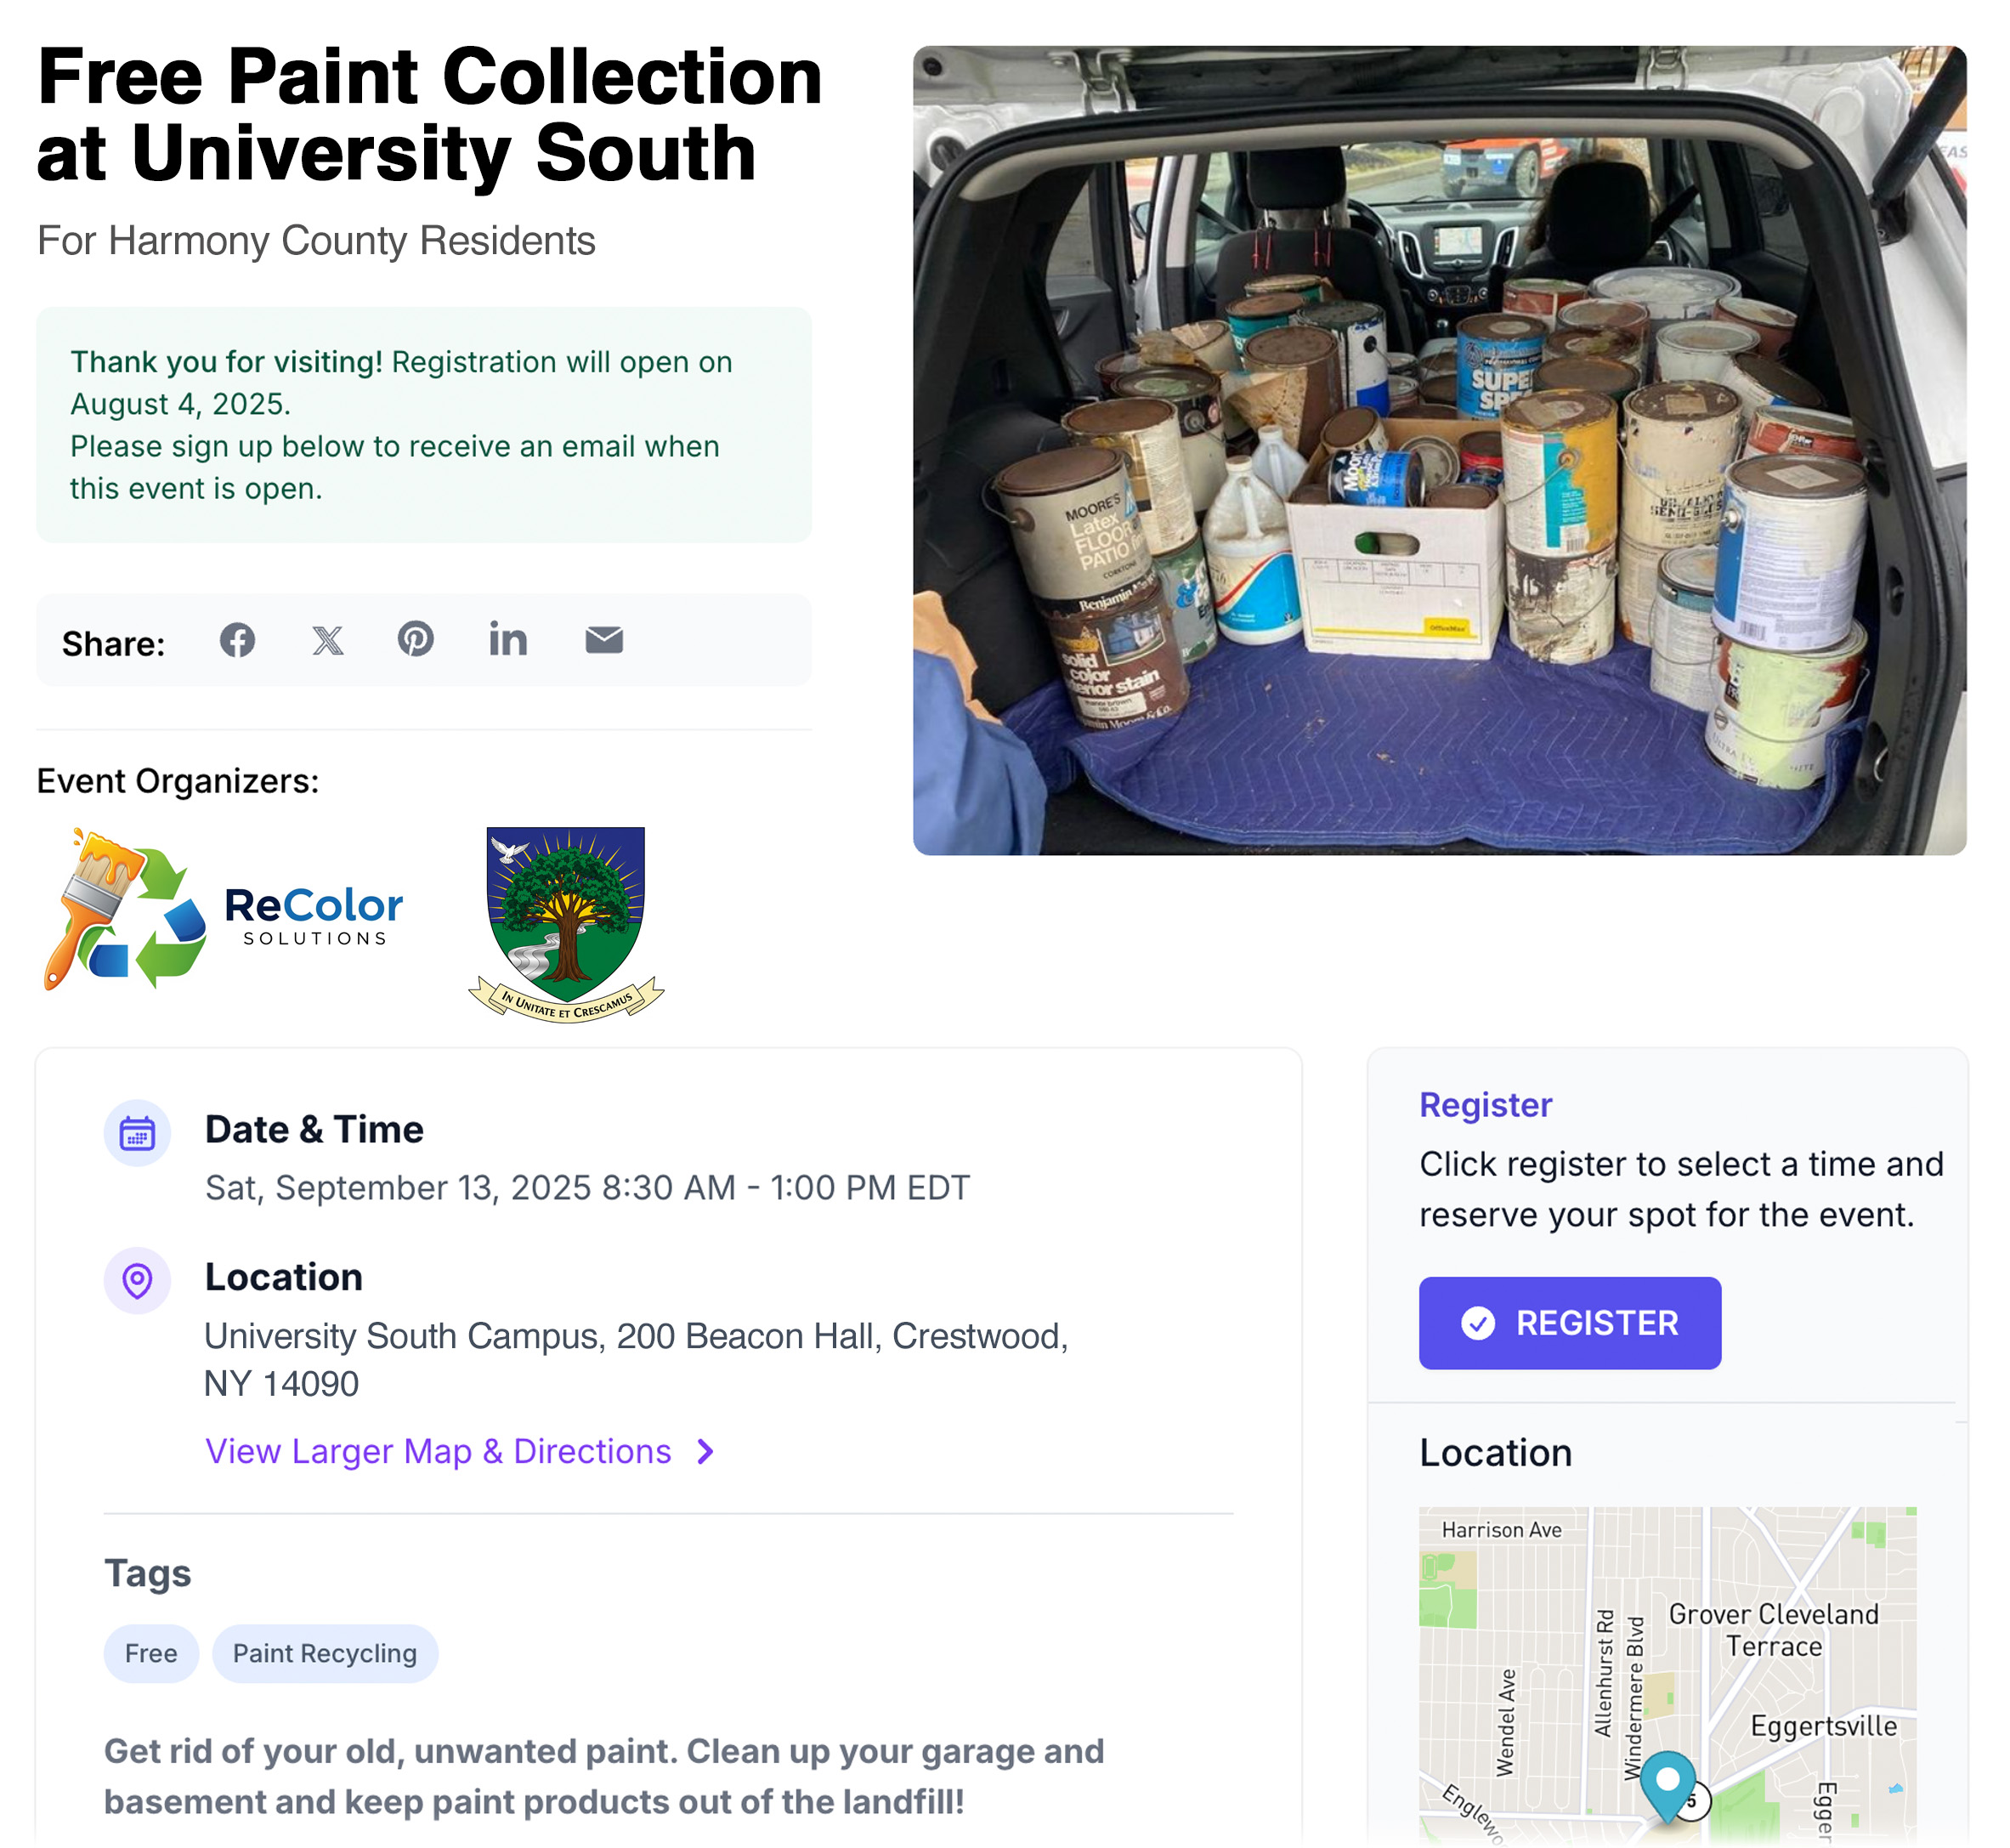Share event on LinkedIn
The width and height of the screenshot is (2010, 1848).
508,639
